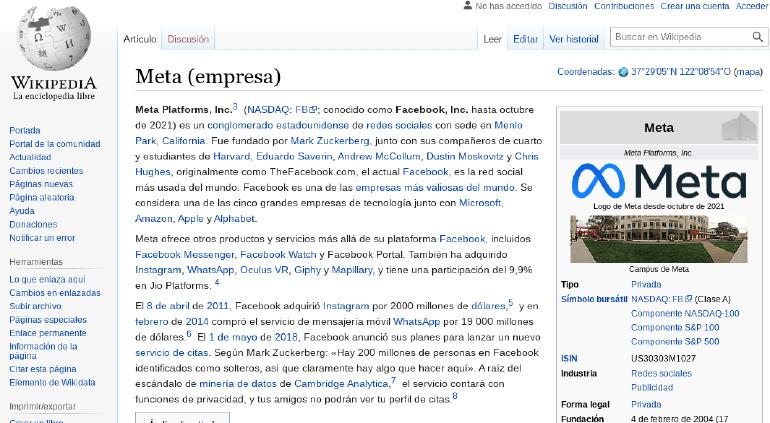Open Elemento de Wikidata
The image size is (770, 423).
(52, 383)
